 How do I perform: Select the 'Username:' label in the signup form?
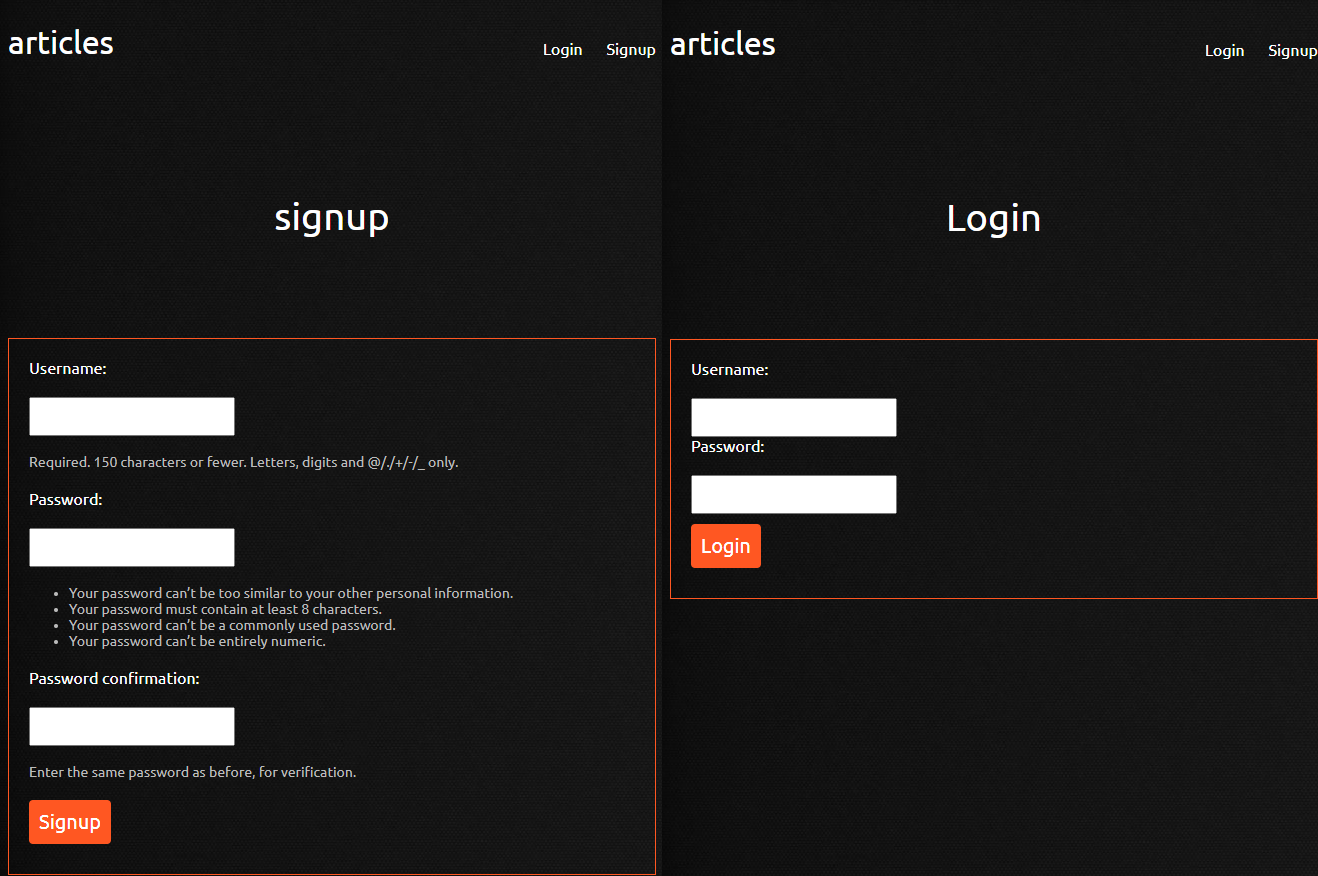[x=68, y=368]
